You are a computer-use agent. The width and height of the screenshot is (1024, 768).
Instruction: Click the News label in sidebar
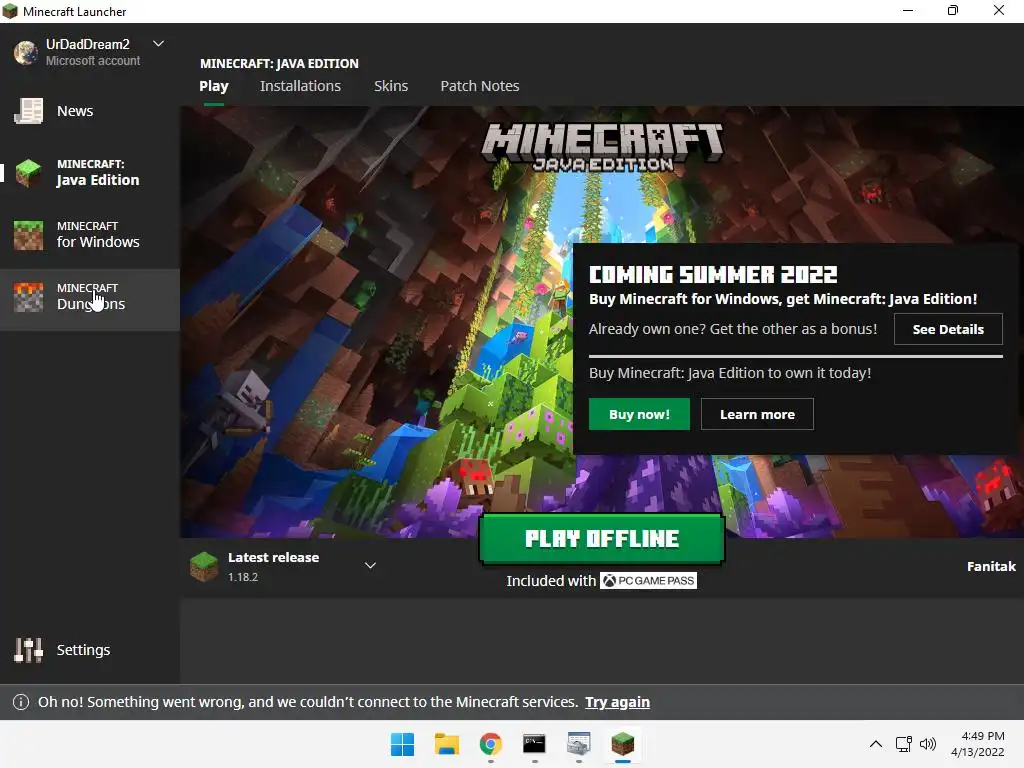[x=75, y=111]
